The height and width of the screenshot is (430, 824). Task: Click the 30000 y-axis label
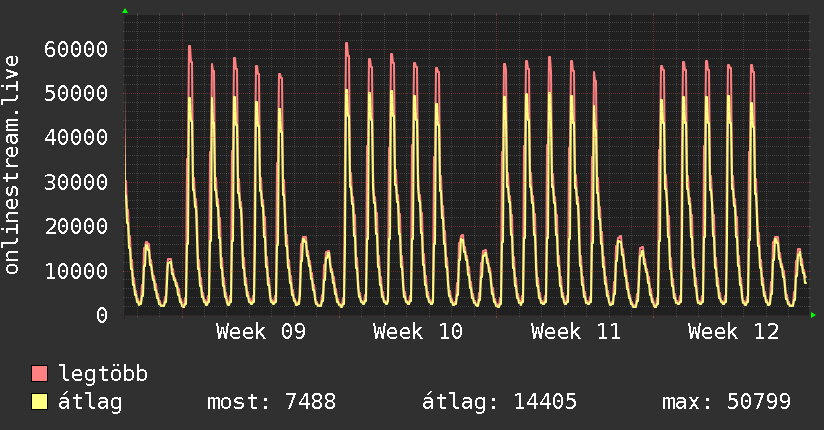coord(76,182)
